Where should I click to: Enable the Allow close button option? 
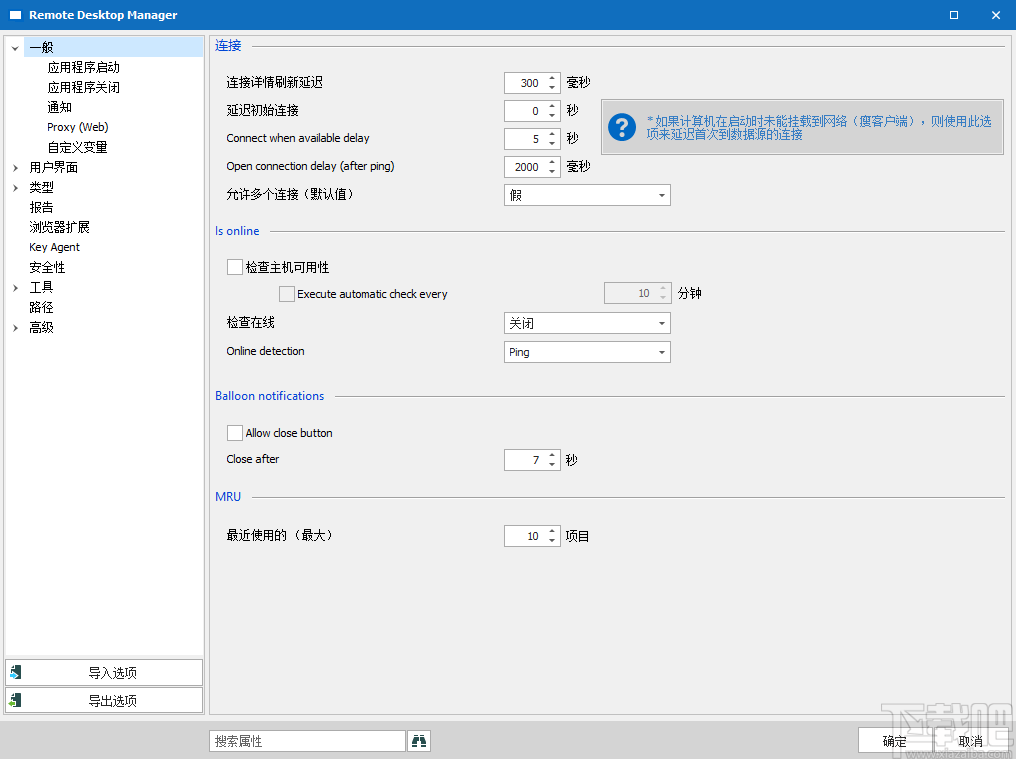(x=235, y=432)
